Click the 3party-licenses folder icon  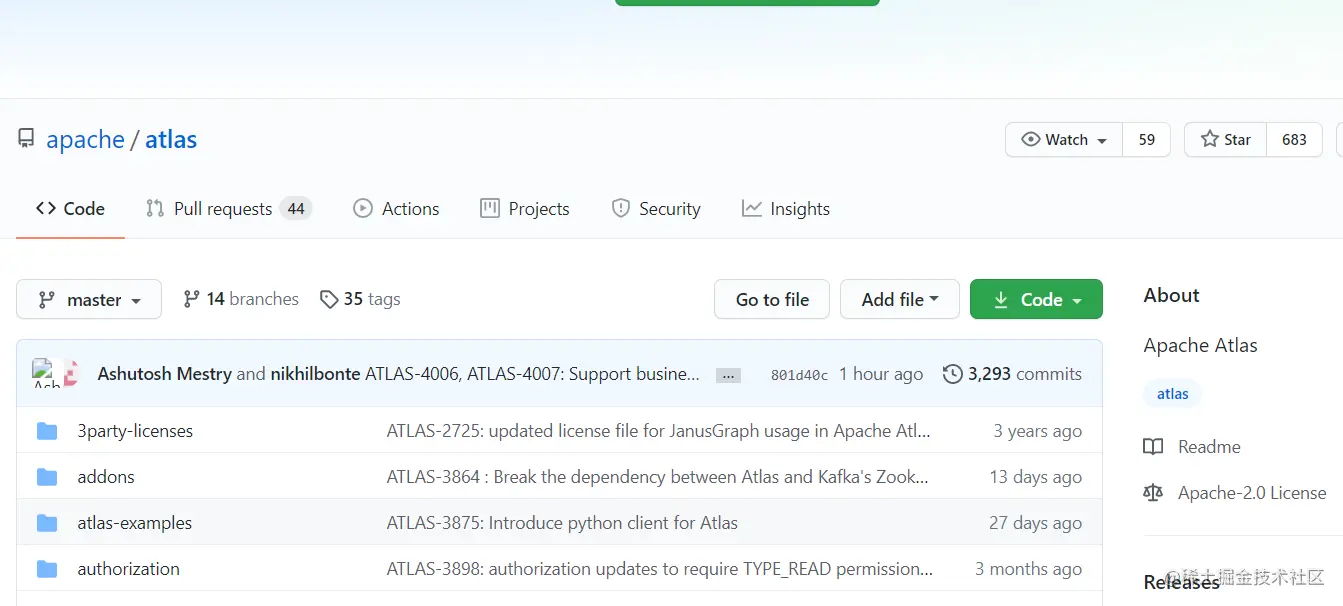tap(47, 431)
